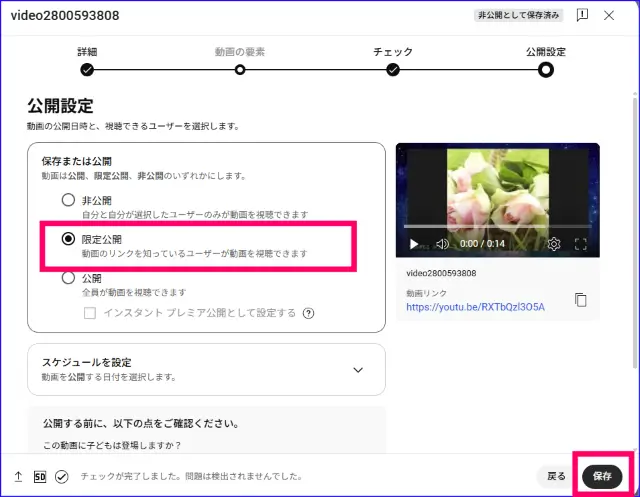Open video player settings gear
The width and height of the screenshot is (640, 497).
click(x=554, y=244)
